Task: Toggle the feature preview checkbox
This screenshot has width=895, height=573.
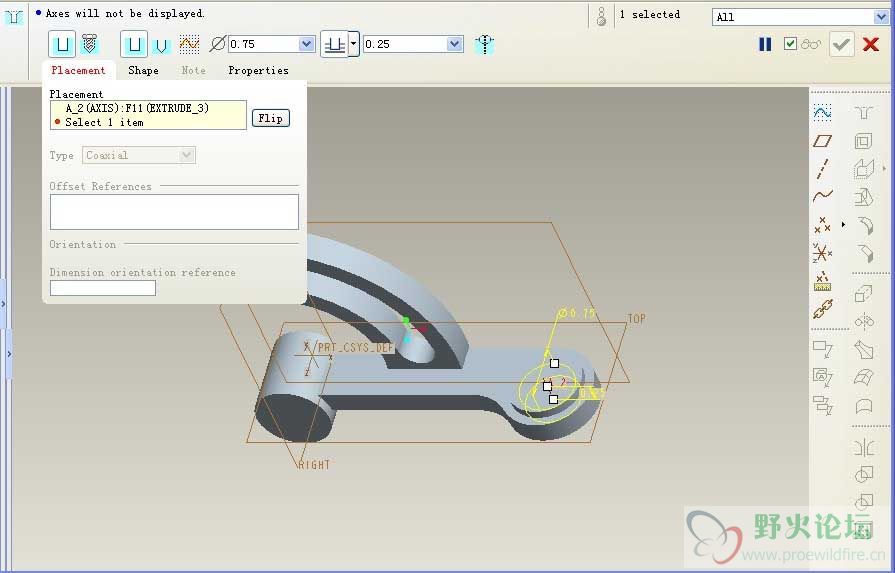Action: (790, 43)
